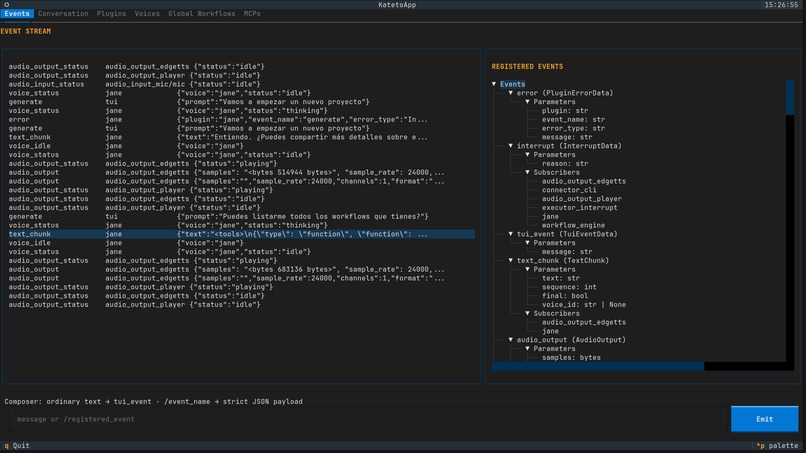This screenshot has width=806, height=453.
Task: Select the error event row from jane
Action: [241, 119]
